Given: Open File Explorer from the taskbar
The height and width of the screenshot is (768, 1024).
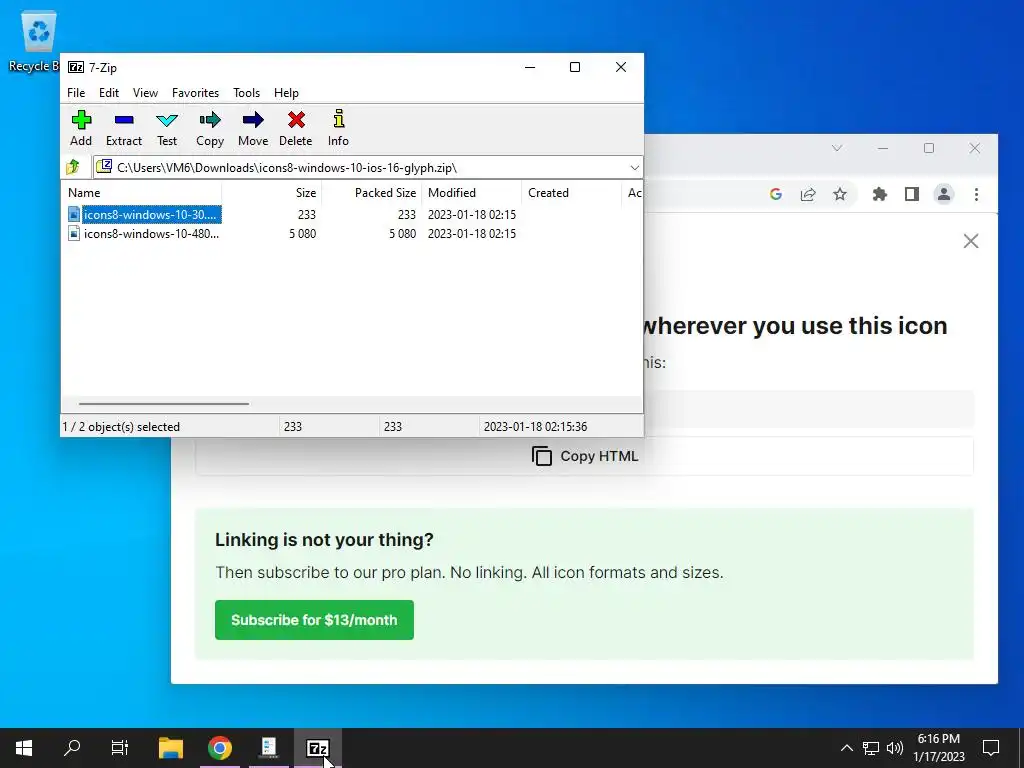Looking at the screenshot, I should [171, 748].
